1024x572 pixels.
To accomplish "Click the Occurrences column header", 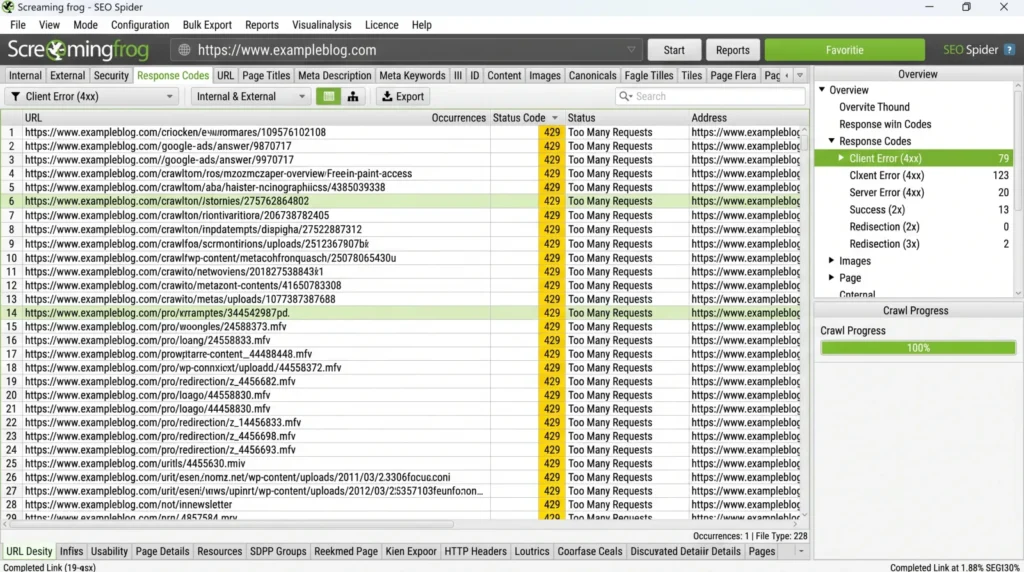I will click(458, 118).
